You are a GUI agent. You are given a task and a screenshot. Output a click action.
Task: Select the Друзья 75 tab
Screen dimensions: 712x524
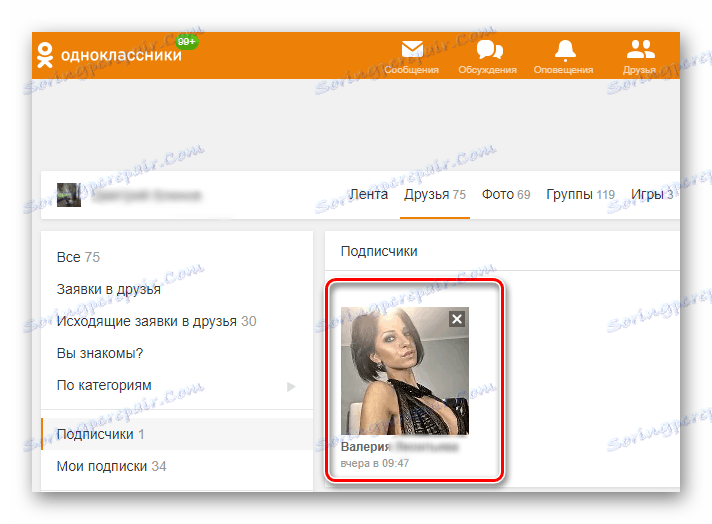pos(435,194)
